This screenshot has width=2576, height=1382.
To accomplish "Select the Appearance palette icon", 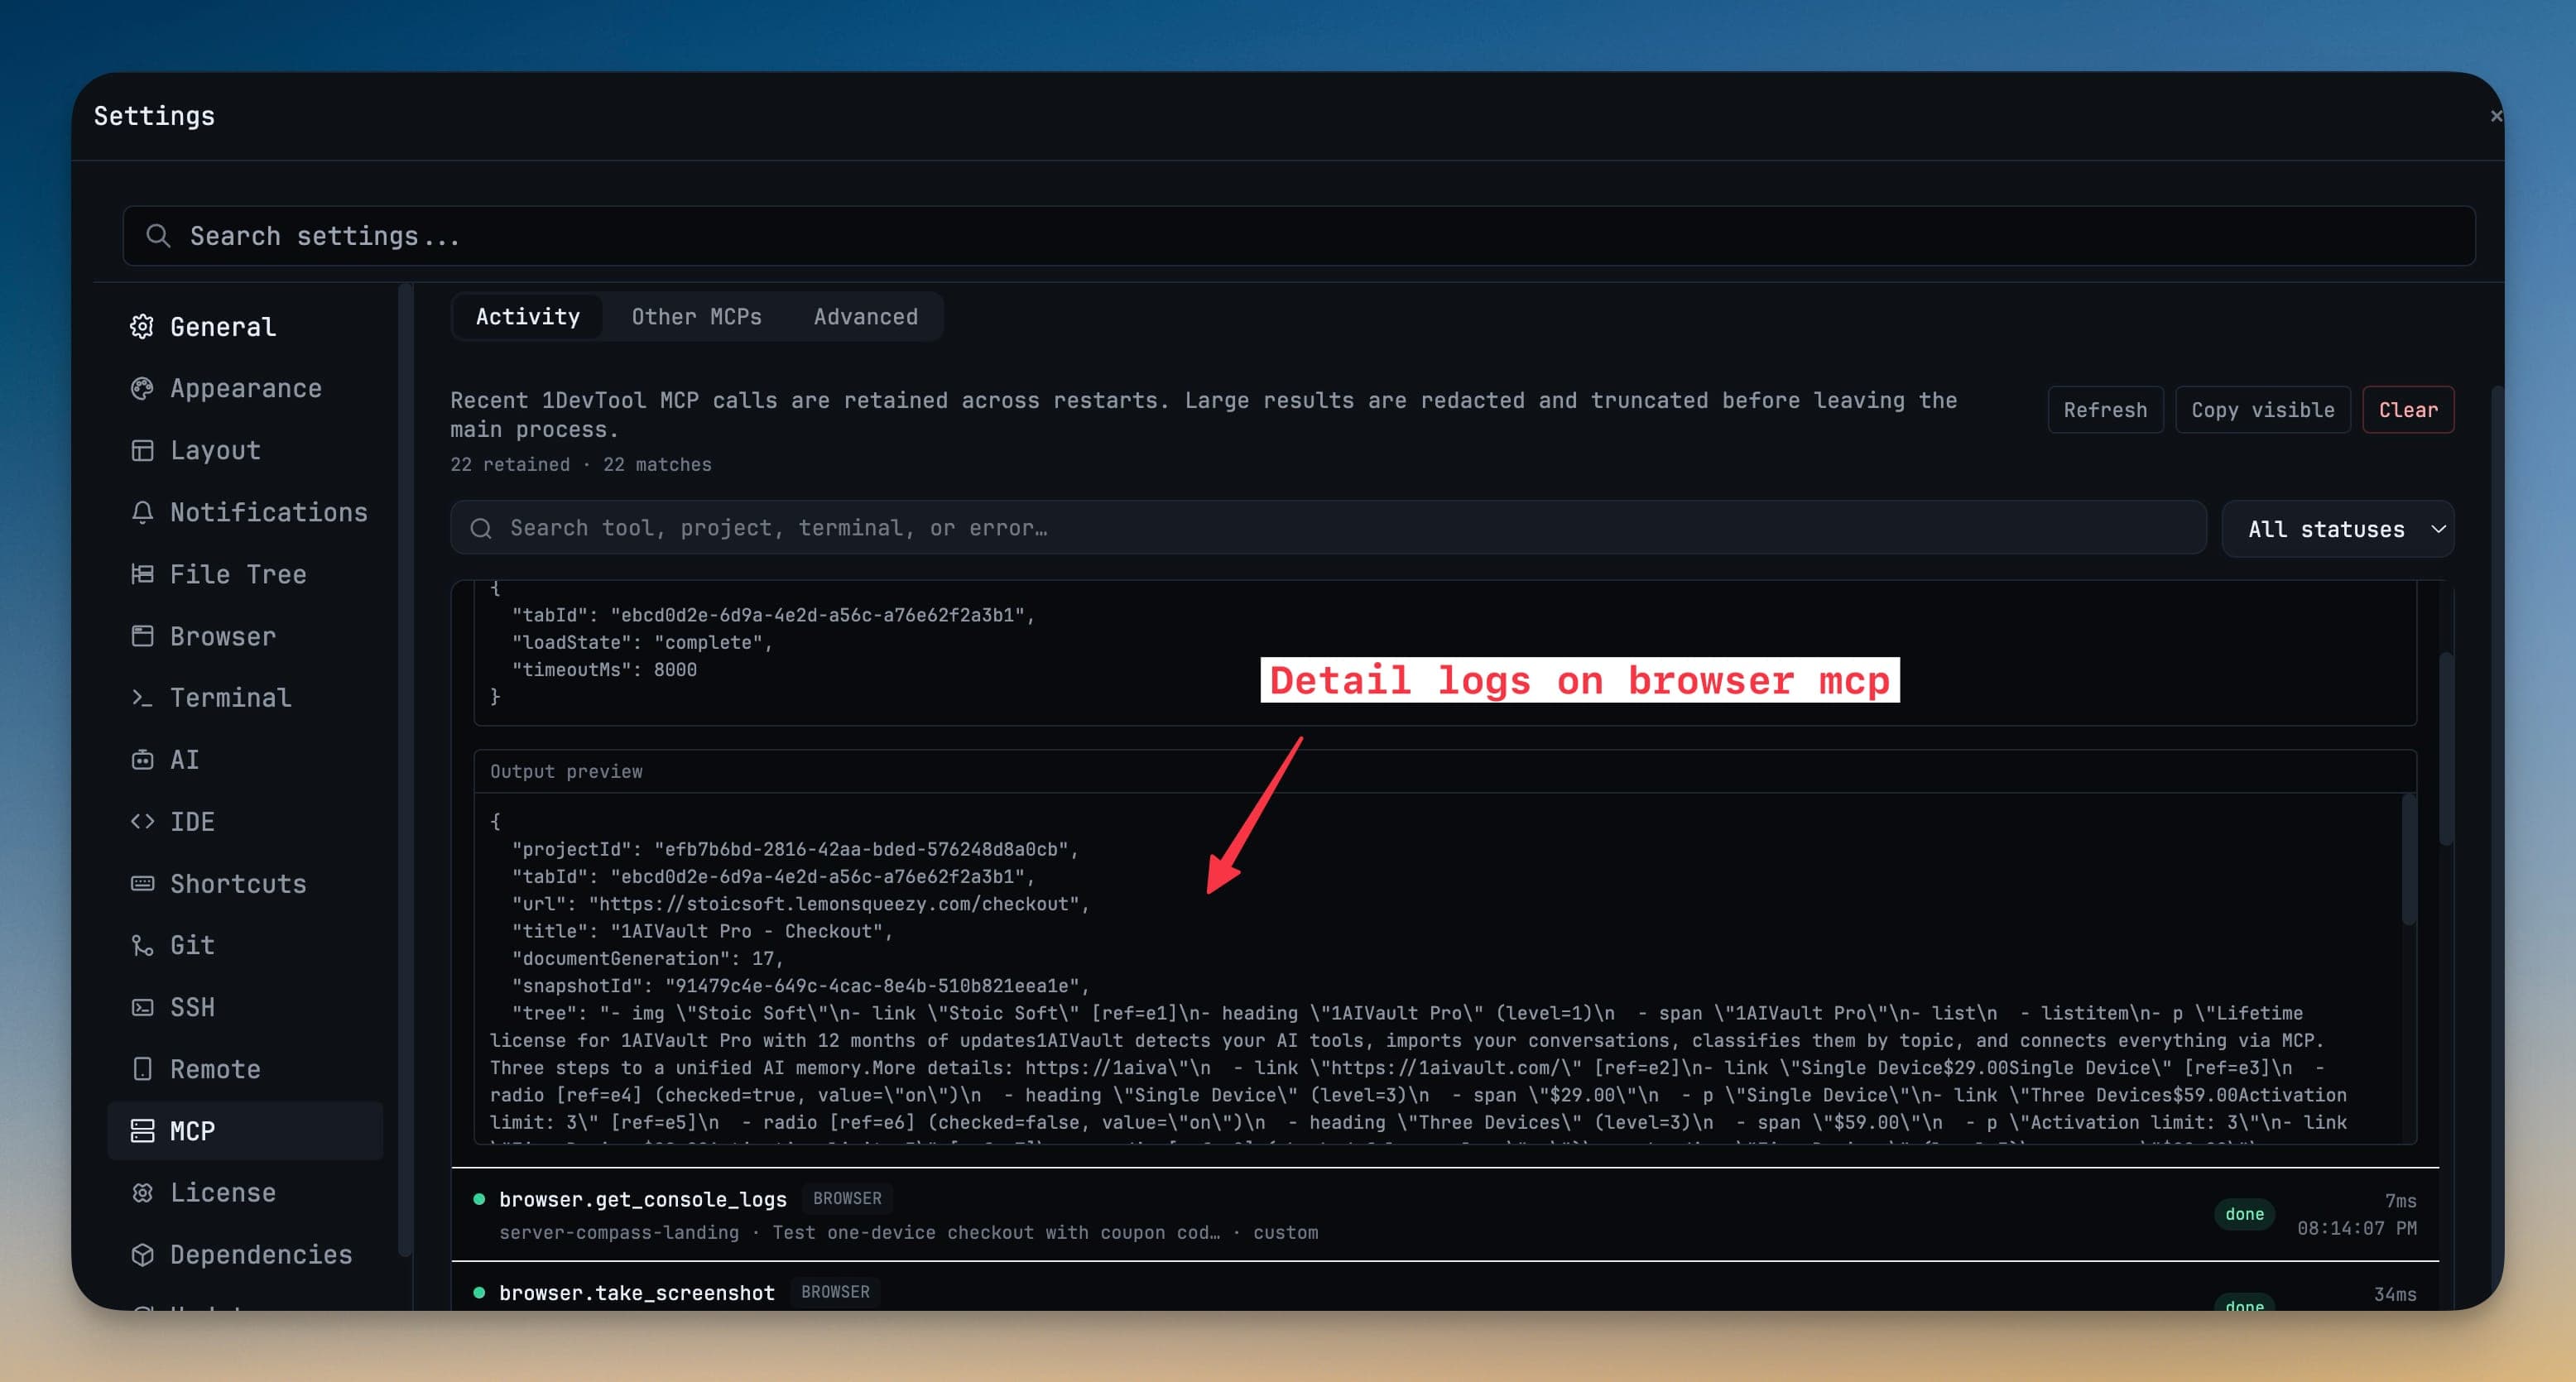I will (x=142, y=389).
